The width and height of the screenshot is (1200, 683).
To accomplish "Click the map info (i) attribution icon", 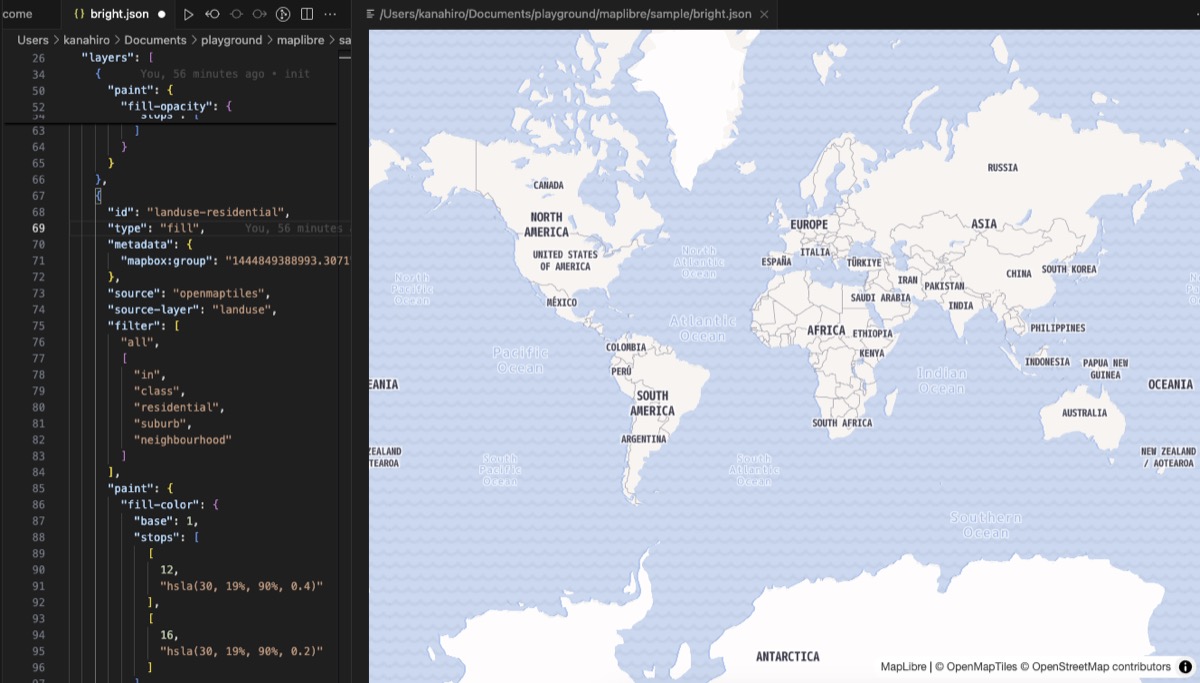I will 1185,667.
